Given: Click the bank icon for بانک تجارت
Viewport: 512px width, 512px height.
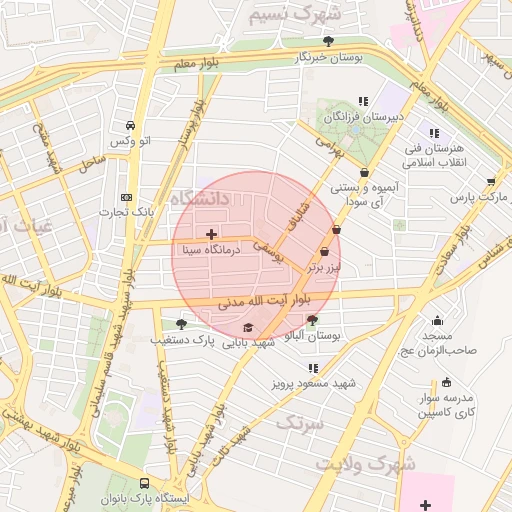Looking at the screenshot, I should (126, 197).
